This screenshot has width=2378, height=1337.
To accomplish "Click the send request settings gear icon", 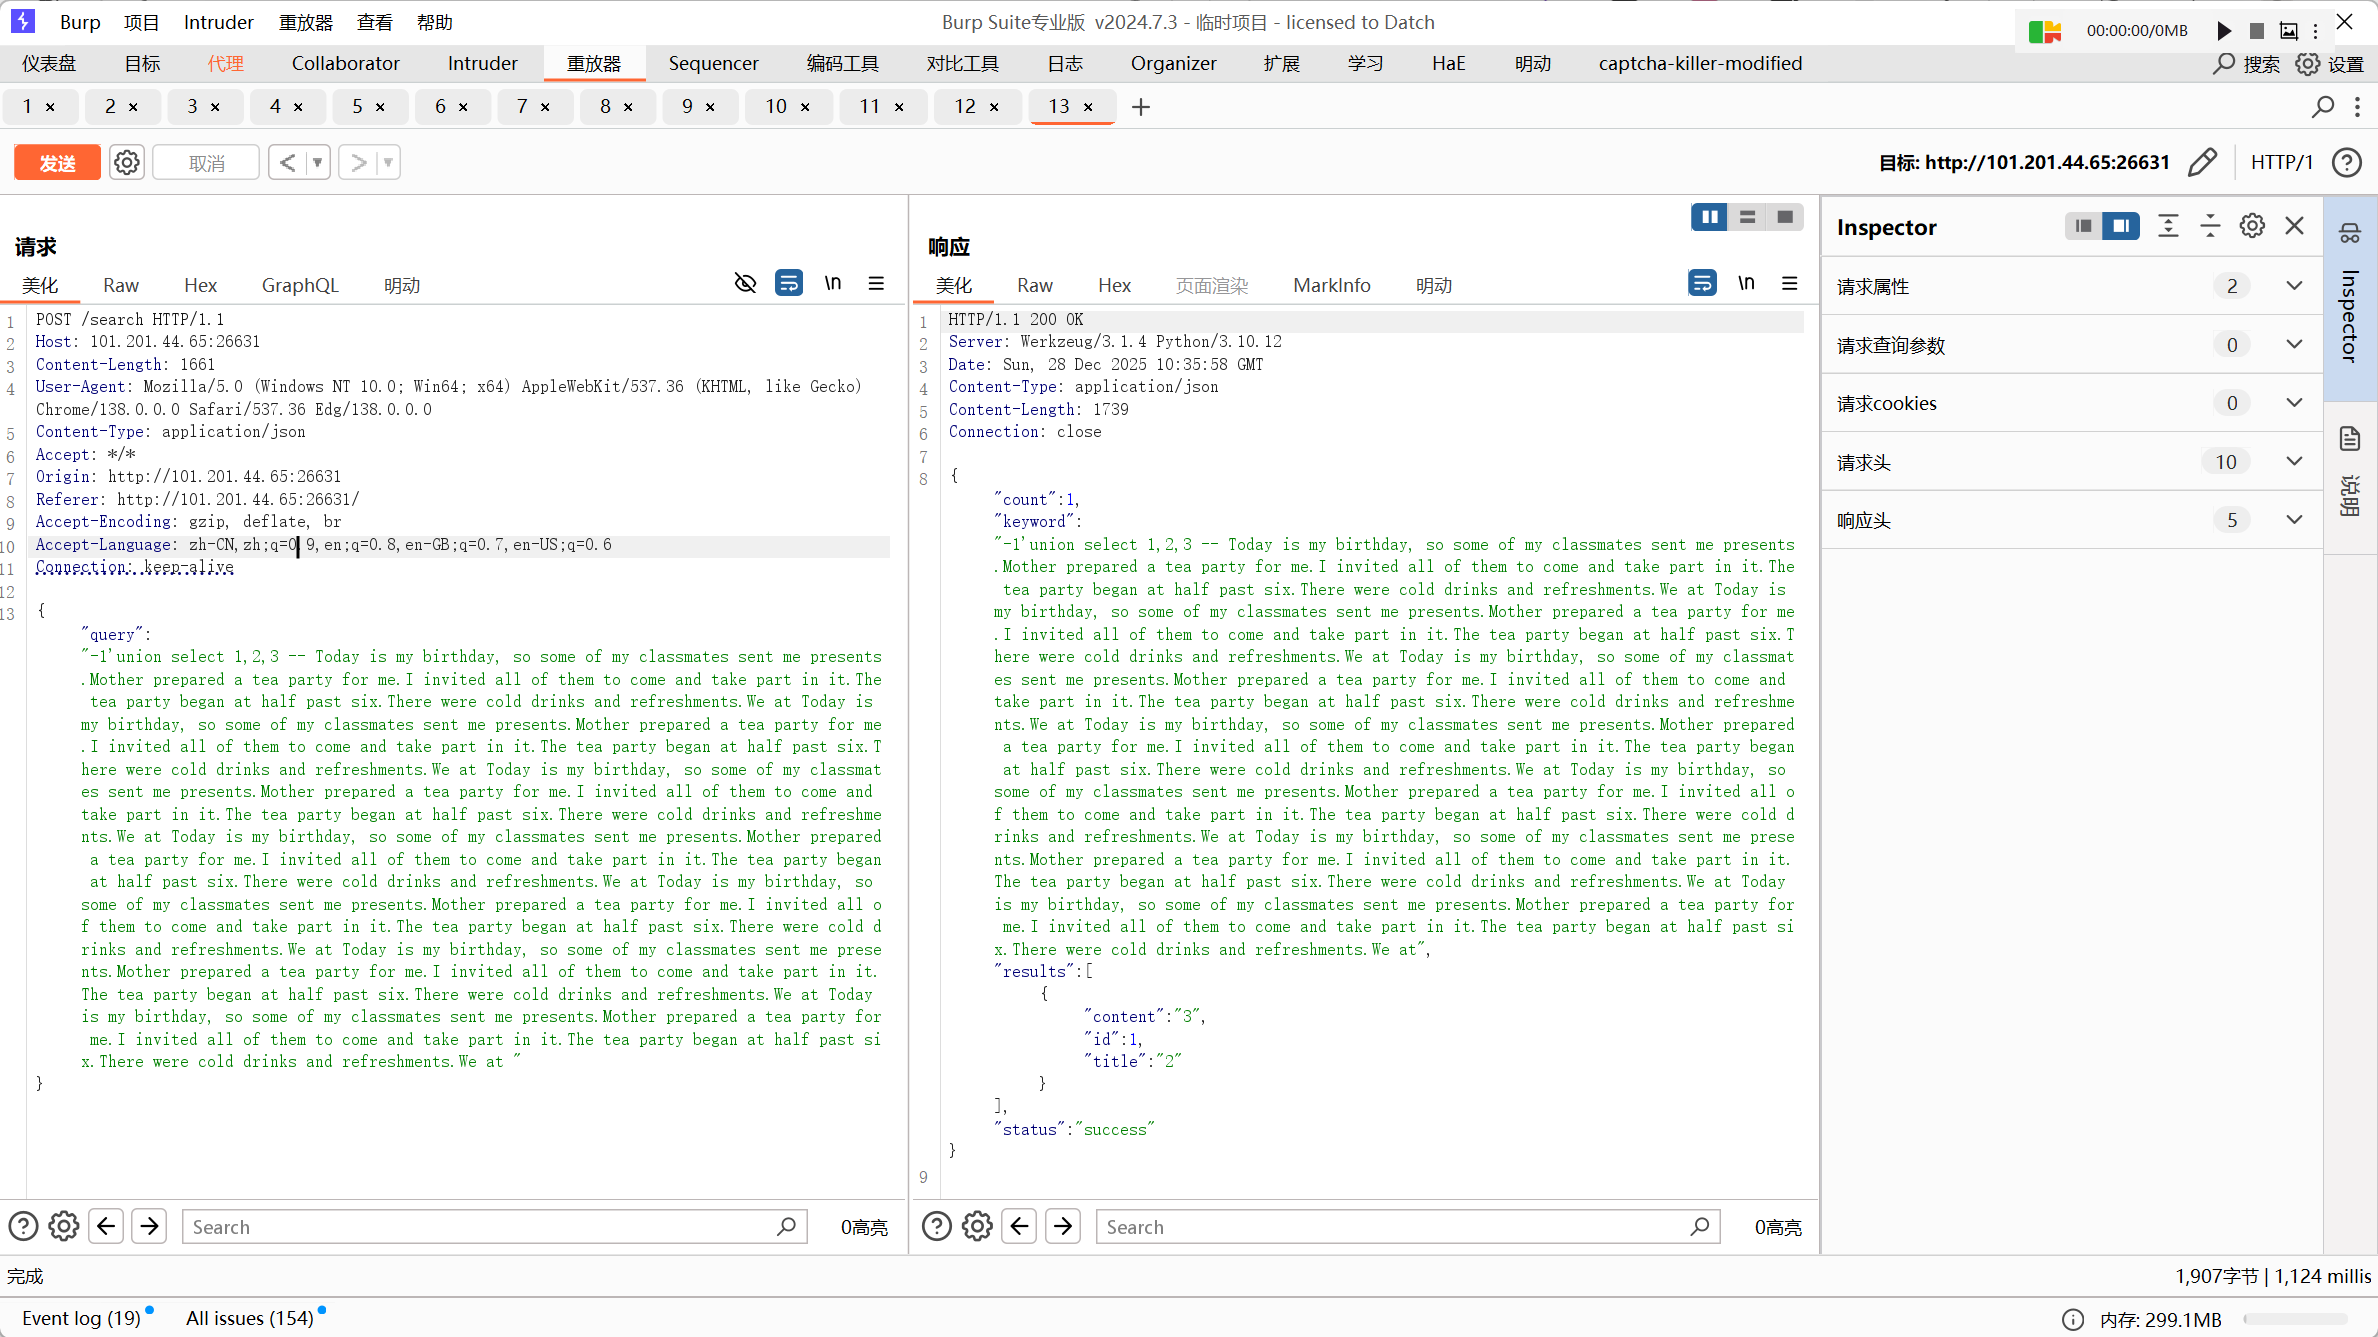I will (x=127, y=162).
